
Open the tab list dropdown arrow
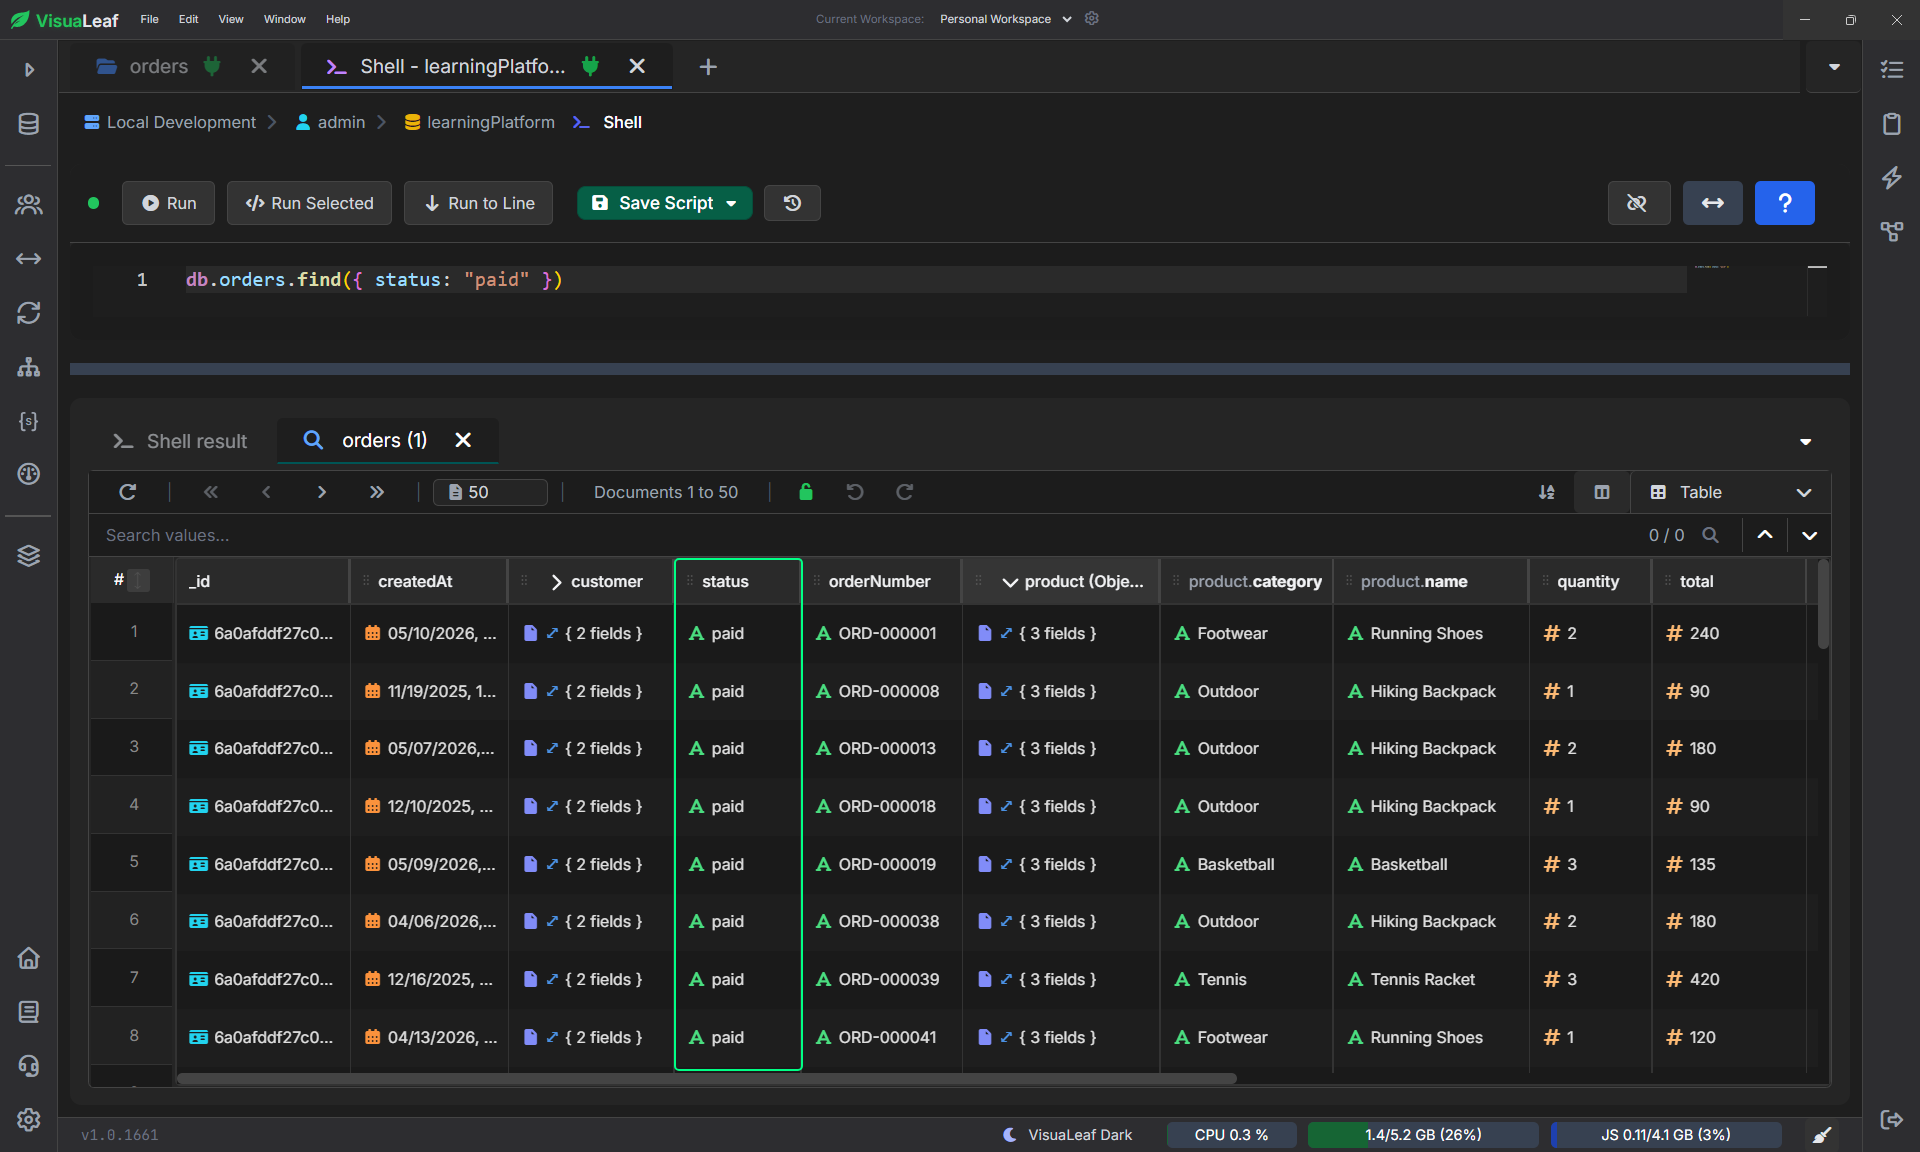tap(1834, 67)
